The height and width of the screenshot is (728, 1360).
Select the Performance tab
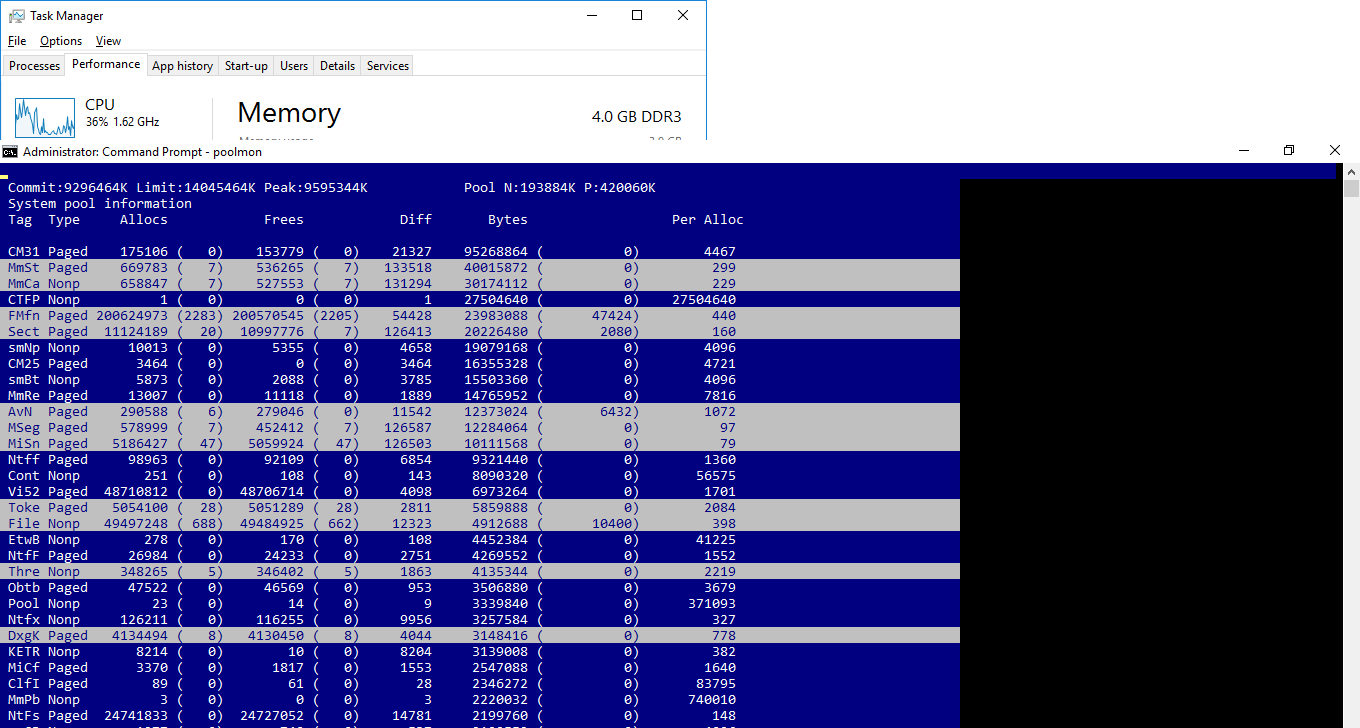point(106,64)
